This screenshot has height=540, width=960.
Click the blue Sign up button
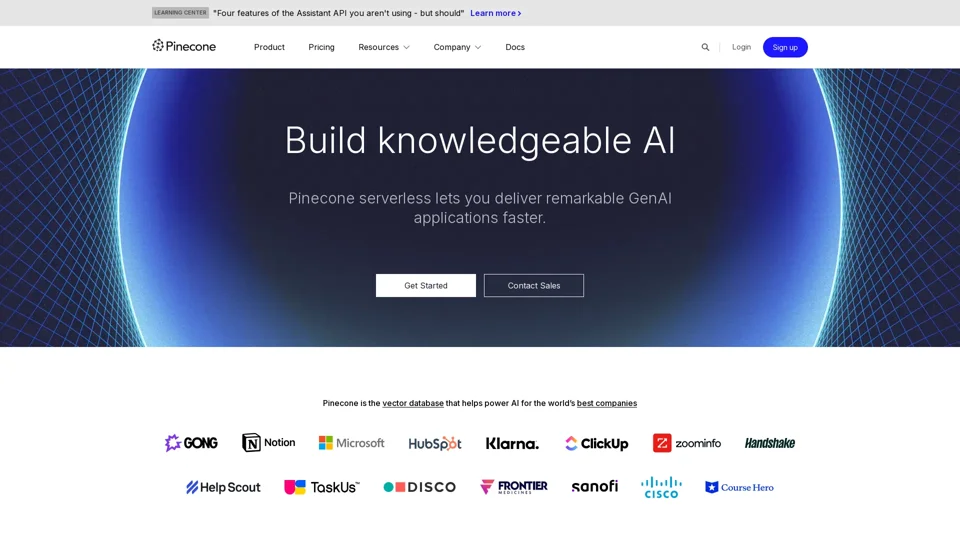(x=785, y=47)
